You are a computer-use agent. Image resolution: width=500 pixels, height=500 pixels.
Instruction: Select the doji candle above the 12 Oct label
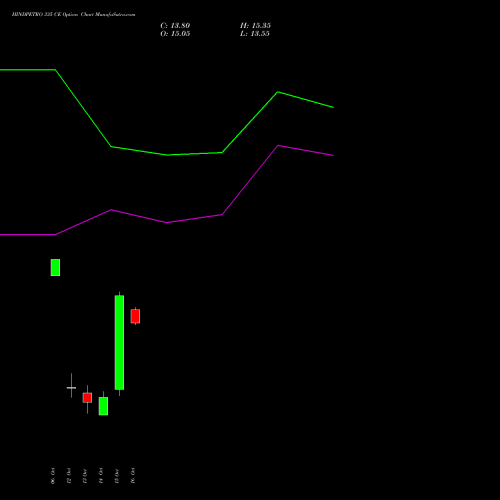(x=71, y=387)
